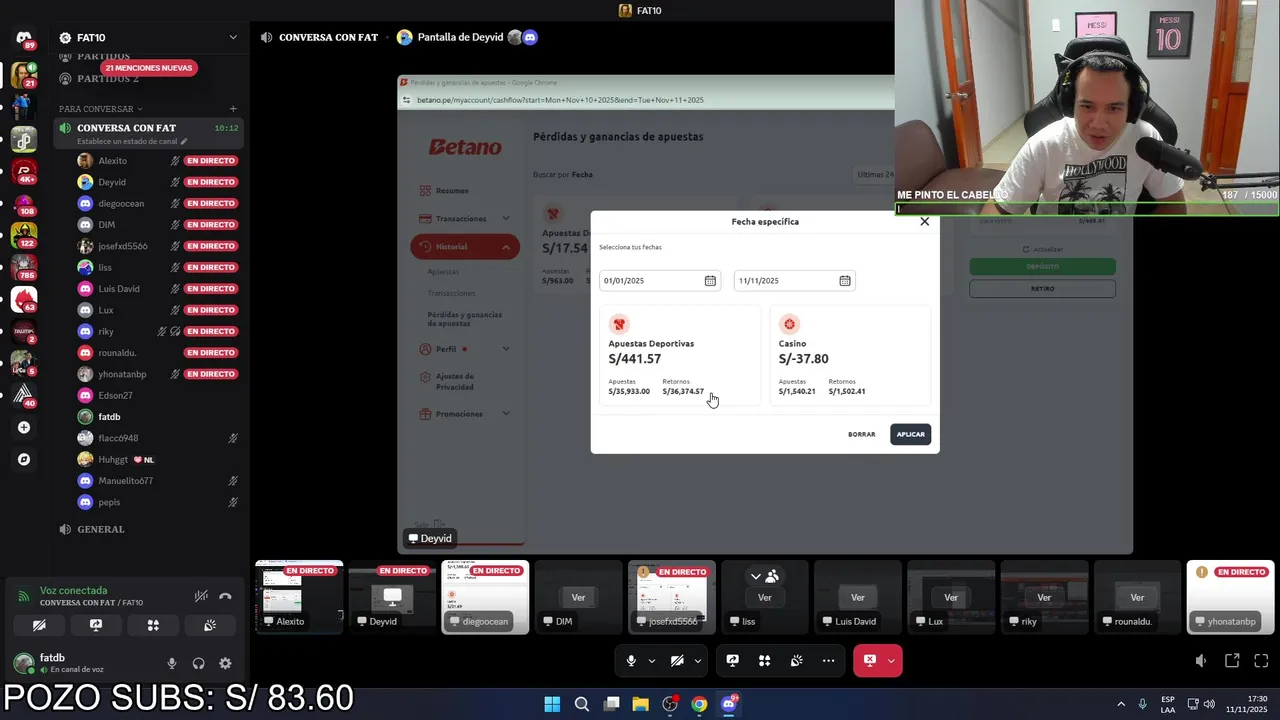
Task: Open Windows taskbar search
Action: pyautogui.click(x=582, y=704)
